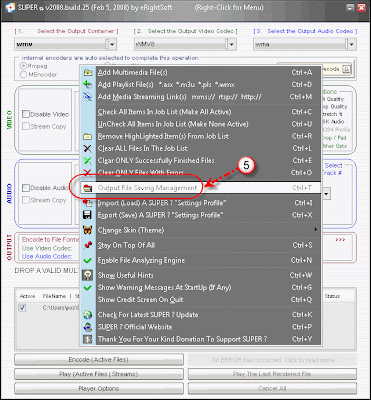Click the Remove HighLighted Item(s) folder icon

[88, 136]
